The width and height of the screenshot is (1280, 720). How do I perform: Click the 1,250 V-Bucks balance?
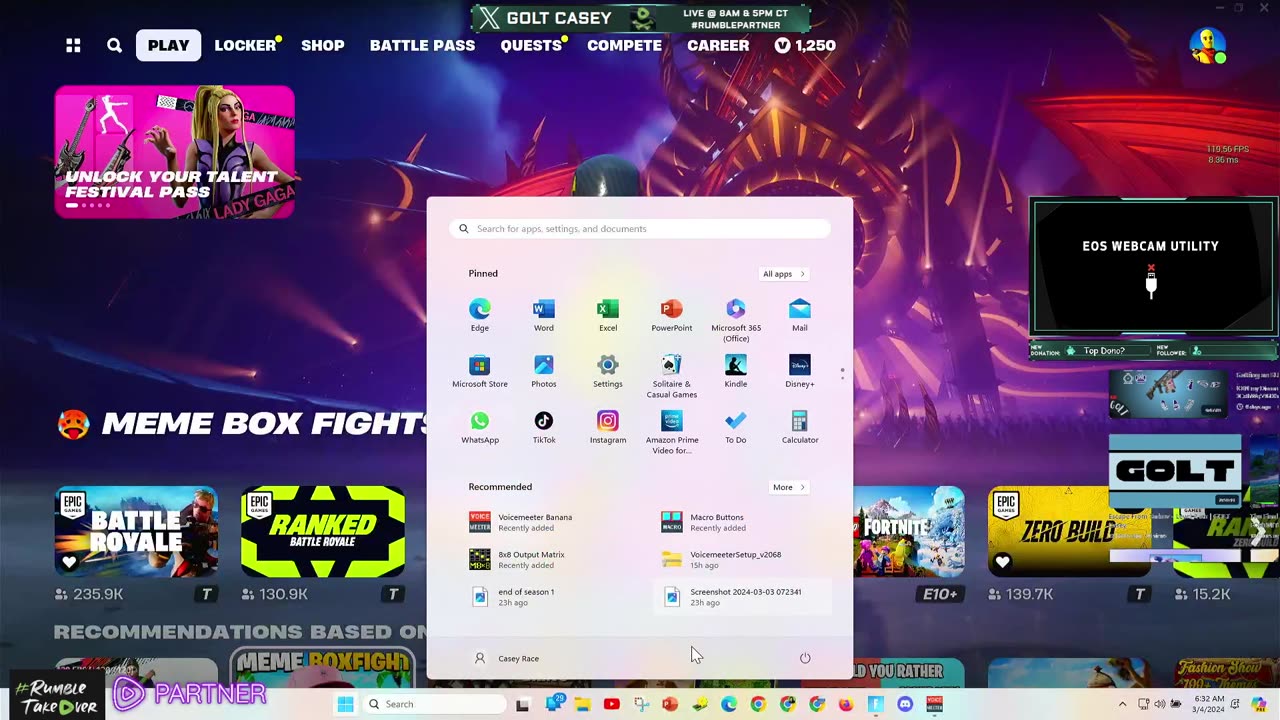(x=805, y=45)
